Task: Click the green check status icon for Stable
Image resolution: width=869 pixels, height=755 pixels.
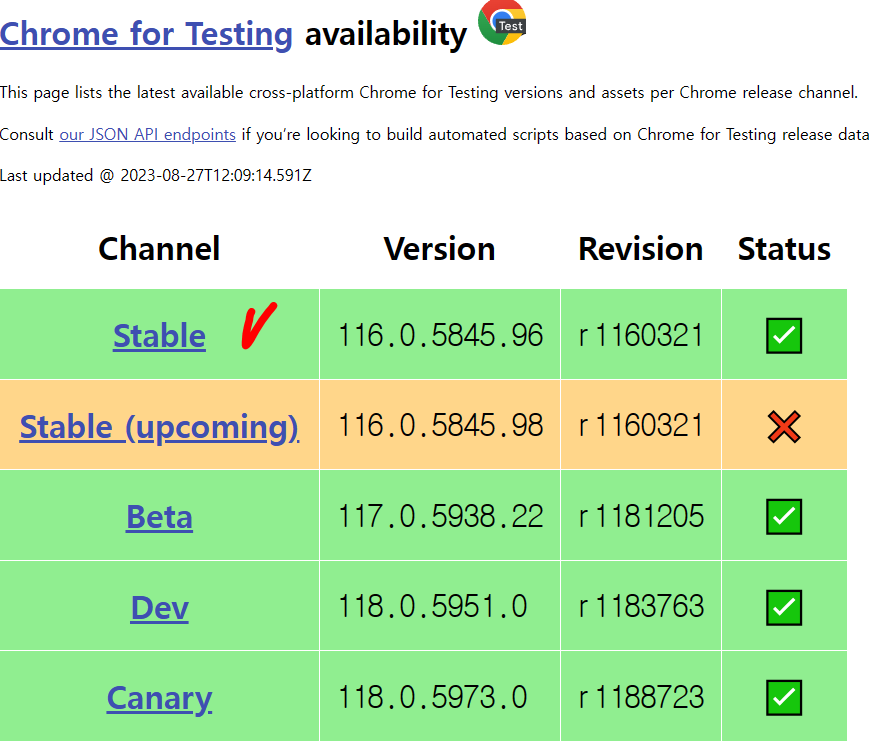Action: click(784, 335)
